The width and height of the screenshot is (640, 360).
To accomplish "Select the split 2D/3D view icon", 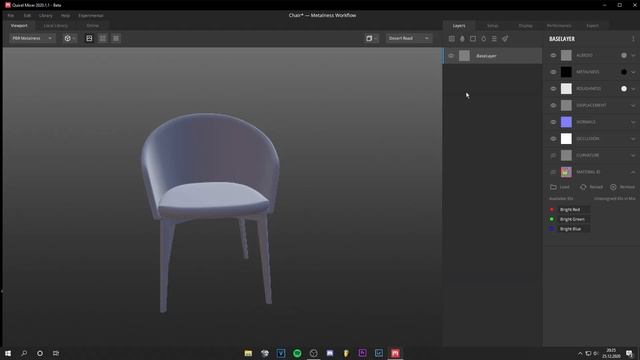I will [x=102, y=38].
